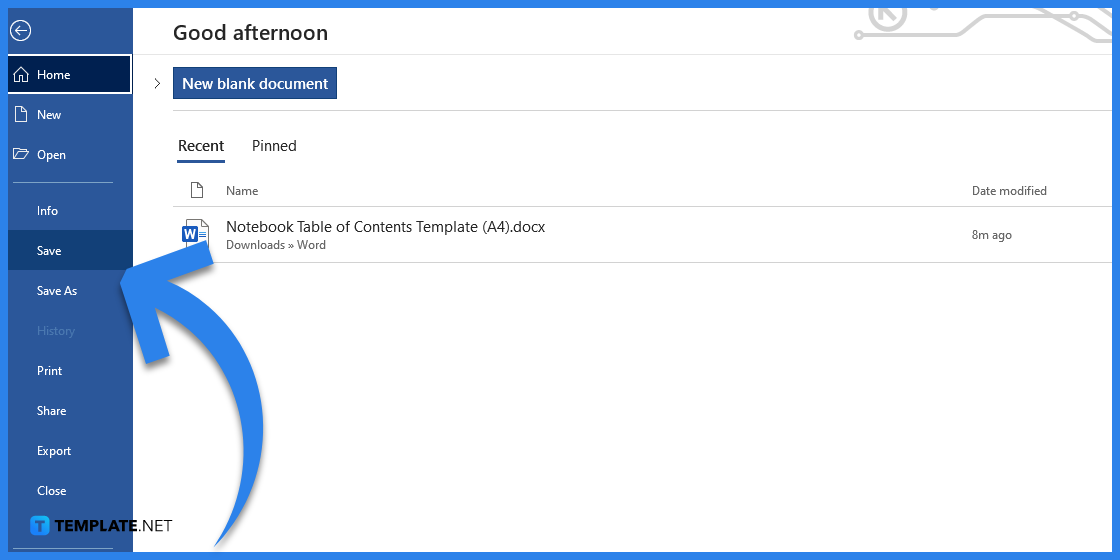1120x560 pixels.
Task: Click the Word file icon for Notebook template
Action: tap(195, 235)
